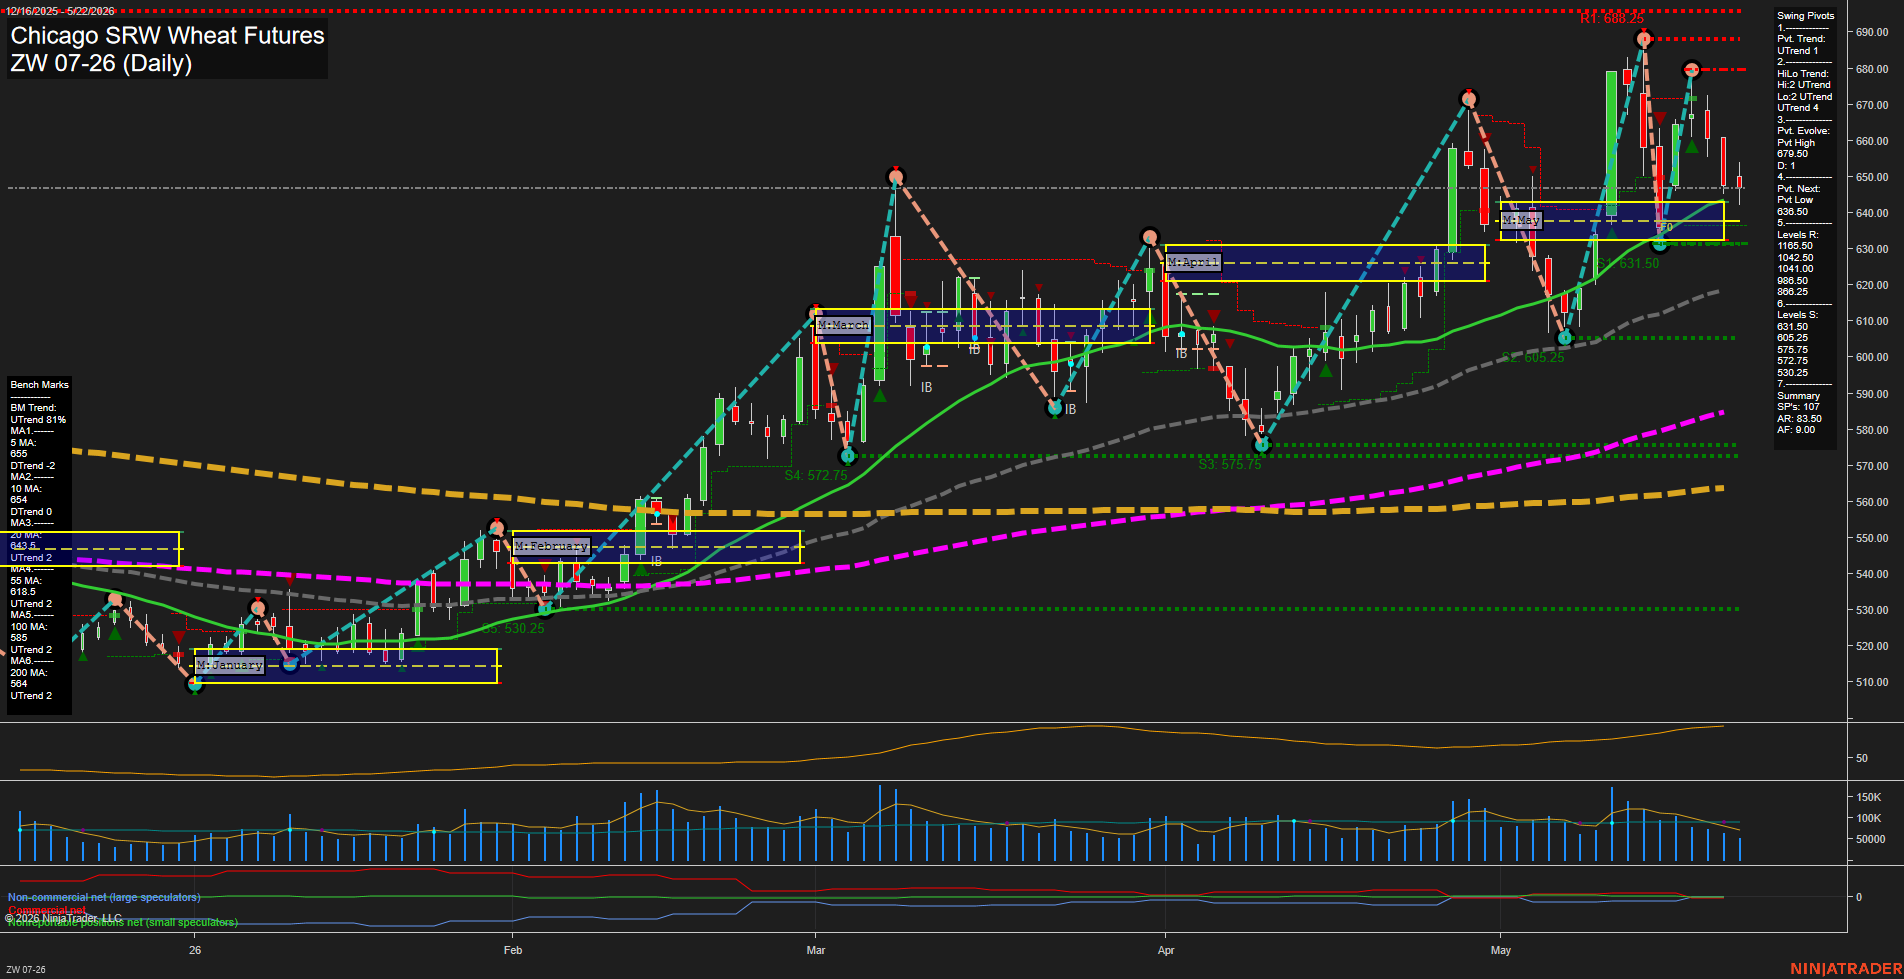This screenshot has height=979, width=1904.
Task: Click the Nonreportable positions net (small speculators) legend
Action: pyautogui.click(x=123, y=922)
